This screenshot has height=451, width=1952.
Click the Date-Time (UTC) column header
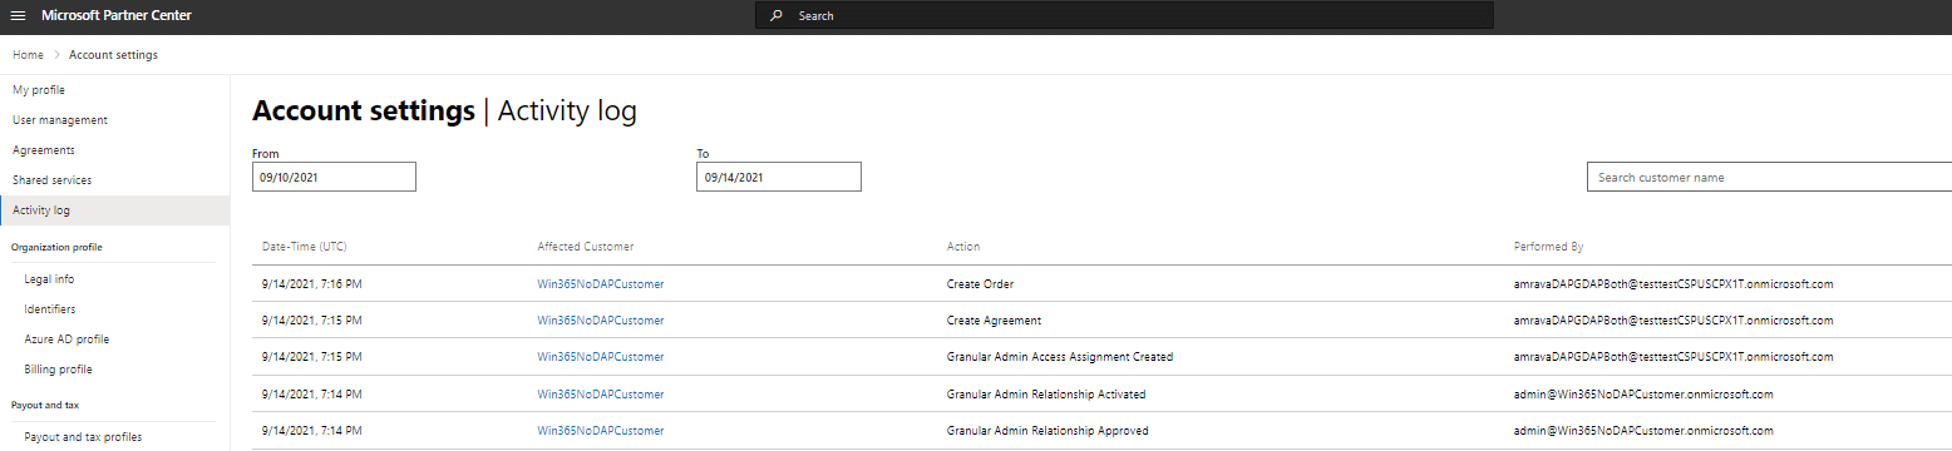304,246
